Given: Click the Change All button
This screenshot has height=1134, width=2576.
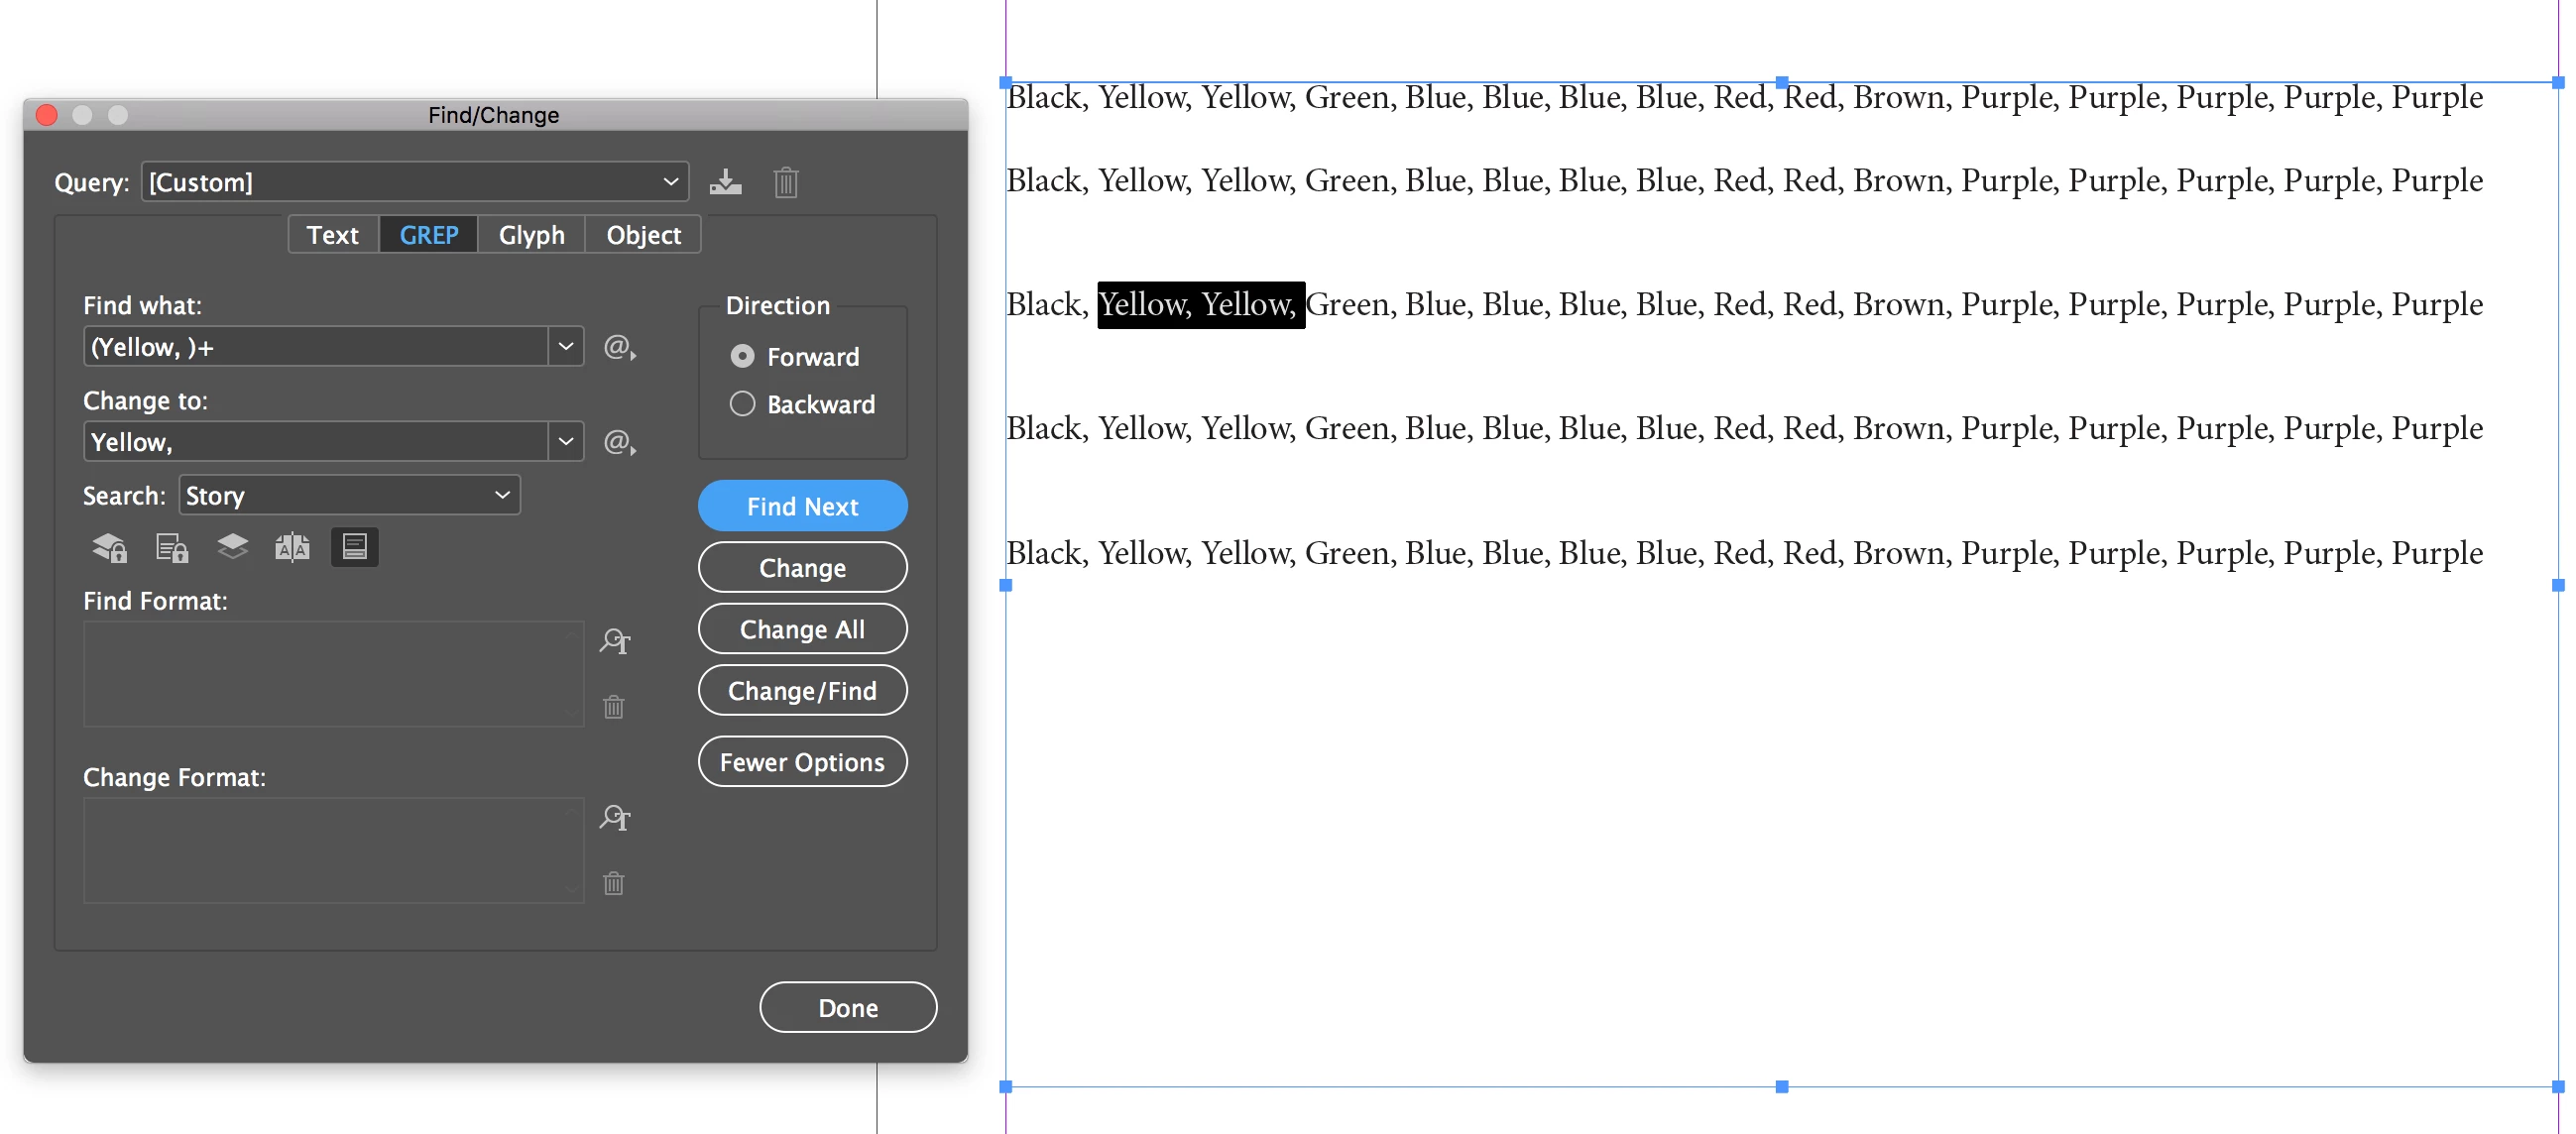Looking at the screenshot, I should [x=802, y=629].
